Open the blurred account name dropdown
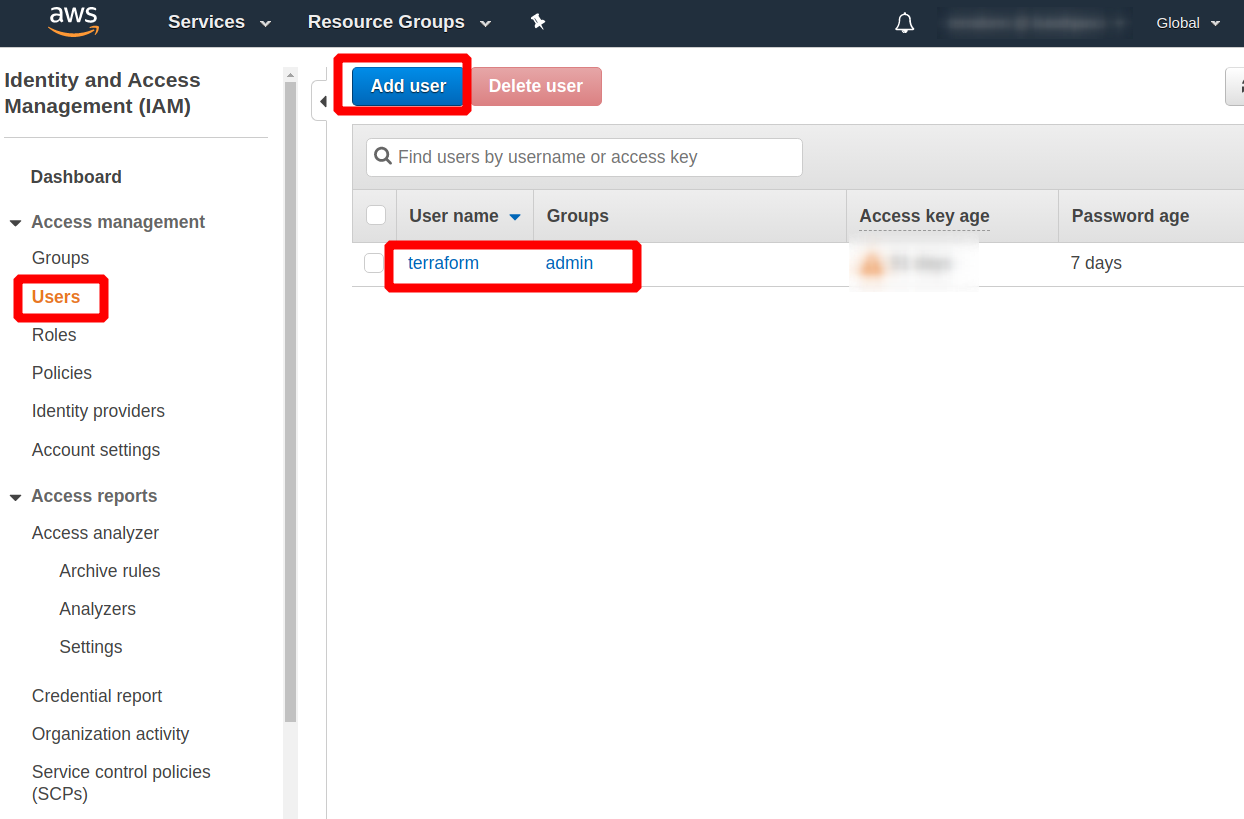1244x819 pixels. [1035, 23]
